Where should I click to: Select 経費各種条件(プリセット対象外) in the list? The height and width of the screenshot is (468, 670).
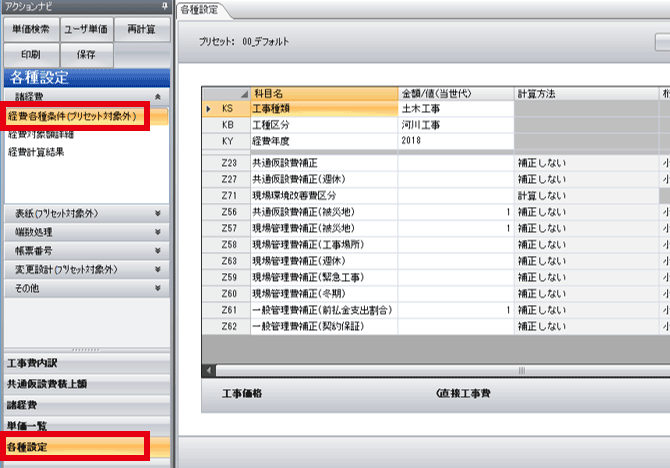[x=75, y=116]
